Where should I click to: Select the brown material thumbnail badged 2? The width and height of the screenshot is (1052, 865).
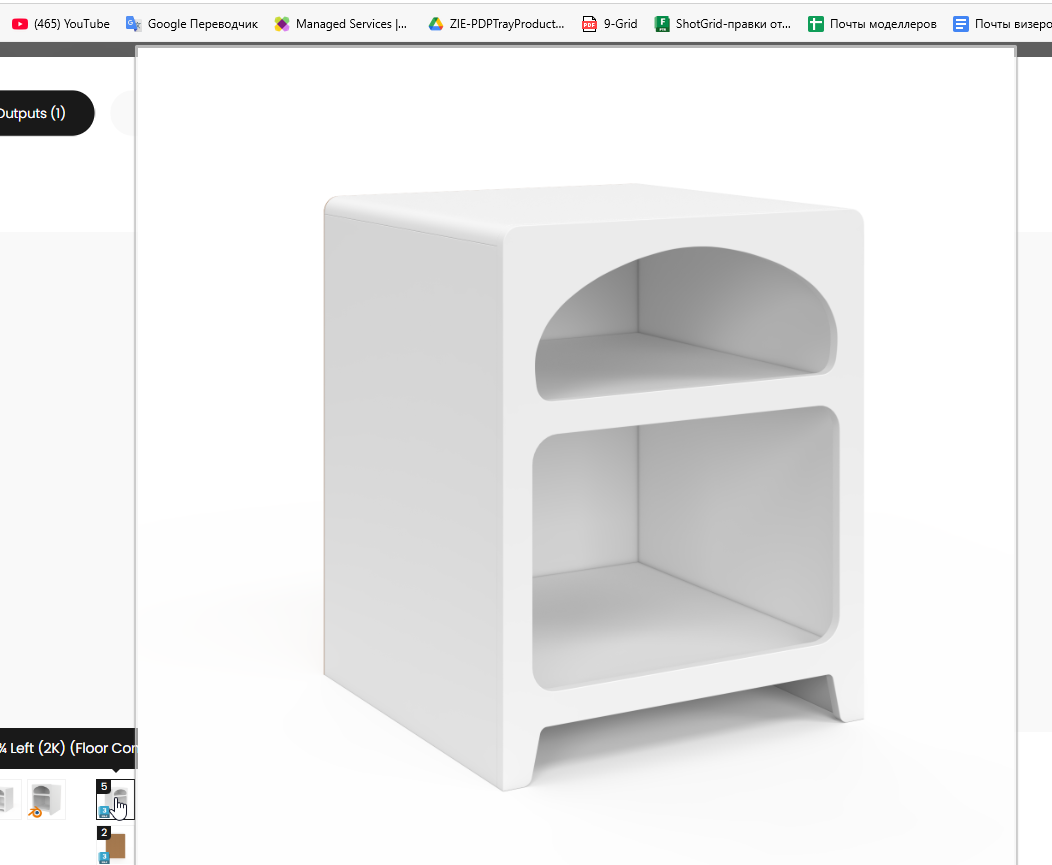[113, 845]
